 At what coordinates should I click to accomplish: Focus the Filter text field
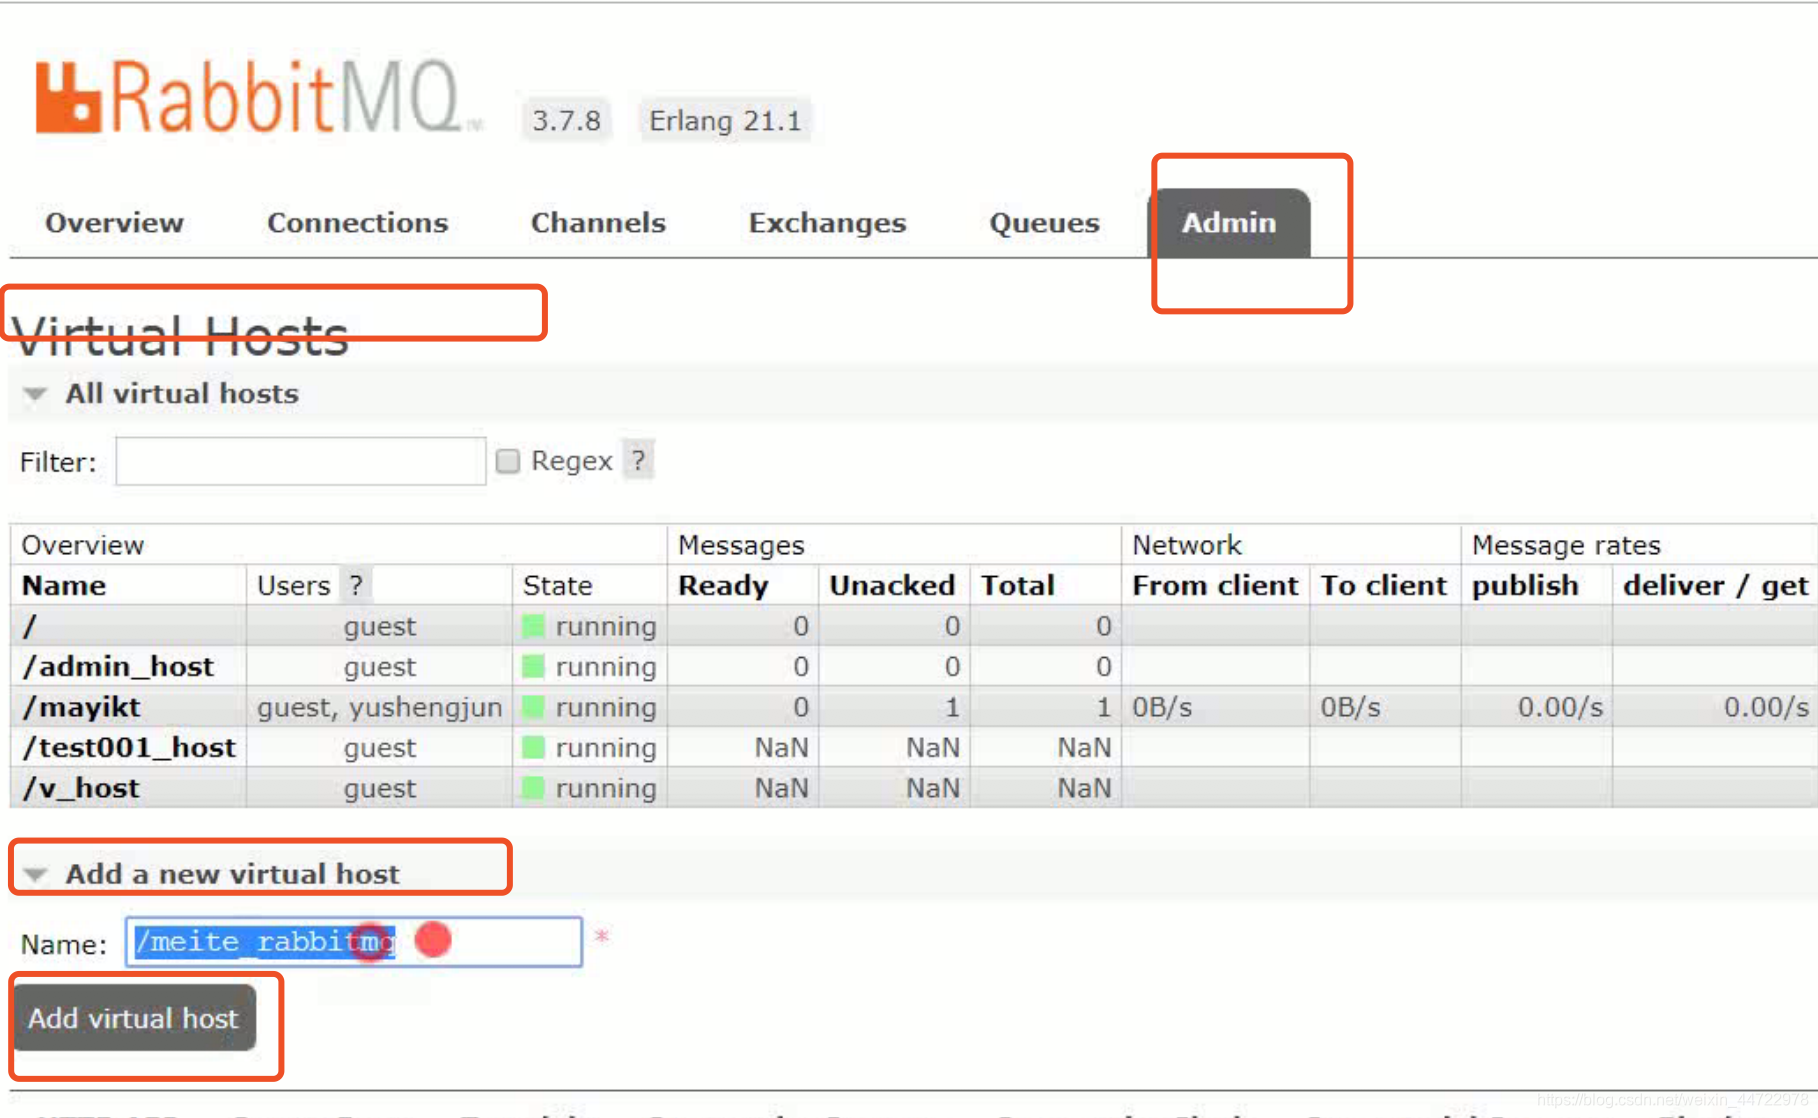click(x=301, y=461)
